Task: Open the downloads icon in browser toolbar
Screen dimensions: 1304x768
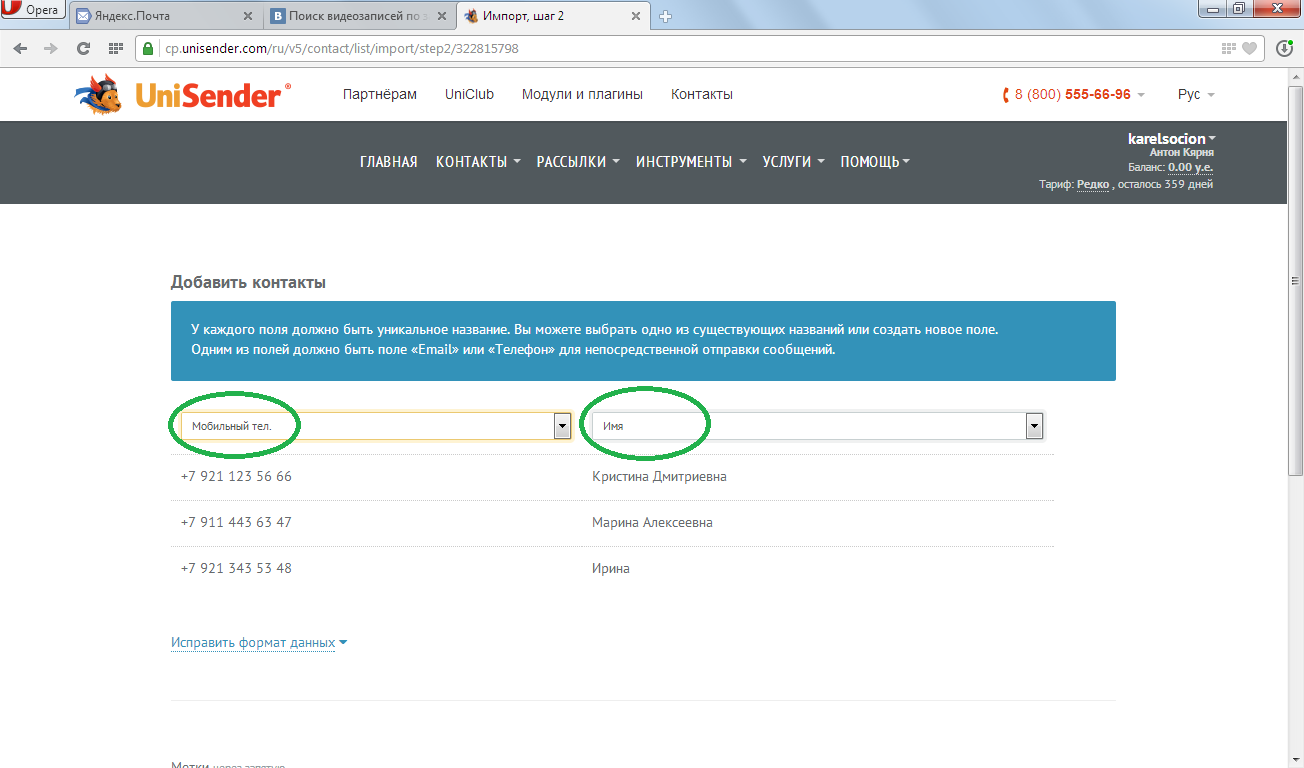Action: click(1285, 48)
